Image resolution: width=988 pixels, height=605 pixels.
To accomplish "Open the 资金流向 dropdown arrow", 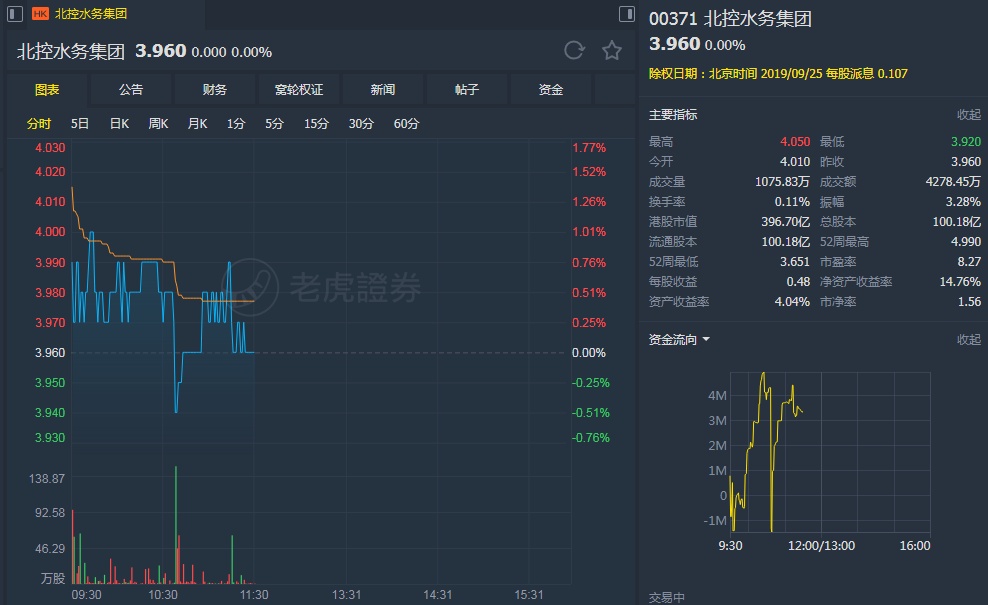I will click(x=706, y=339).
